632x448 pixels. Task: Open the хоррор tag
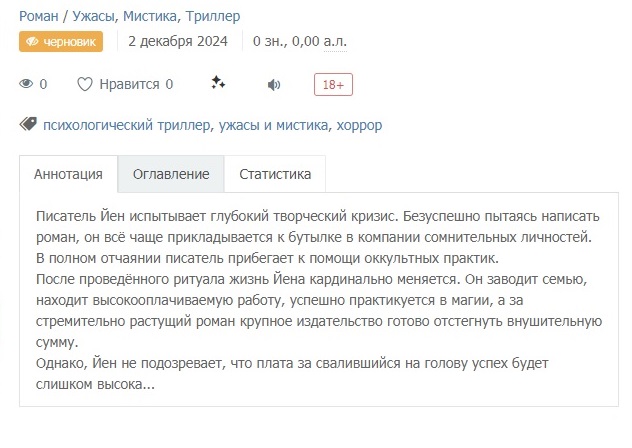[359, 125]
